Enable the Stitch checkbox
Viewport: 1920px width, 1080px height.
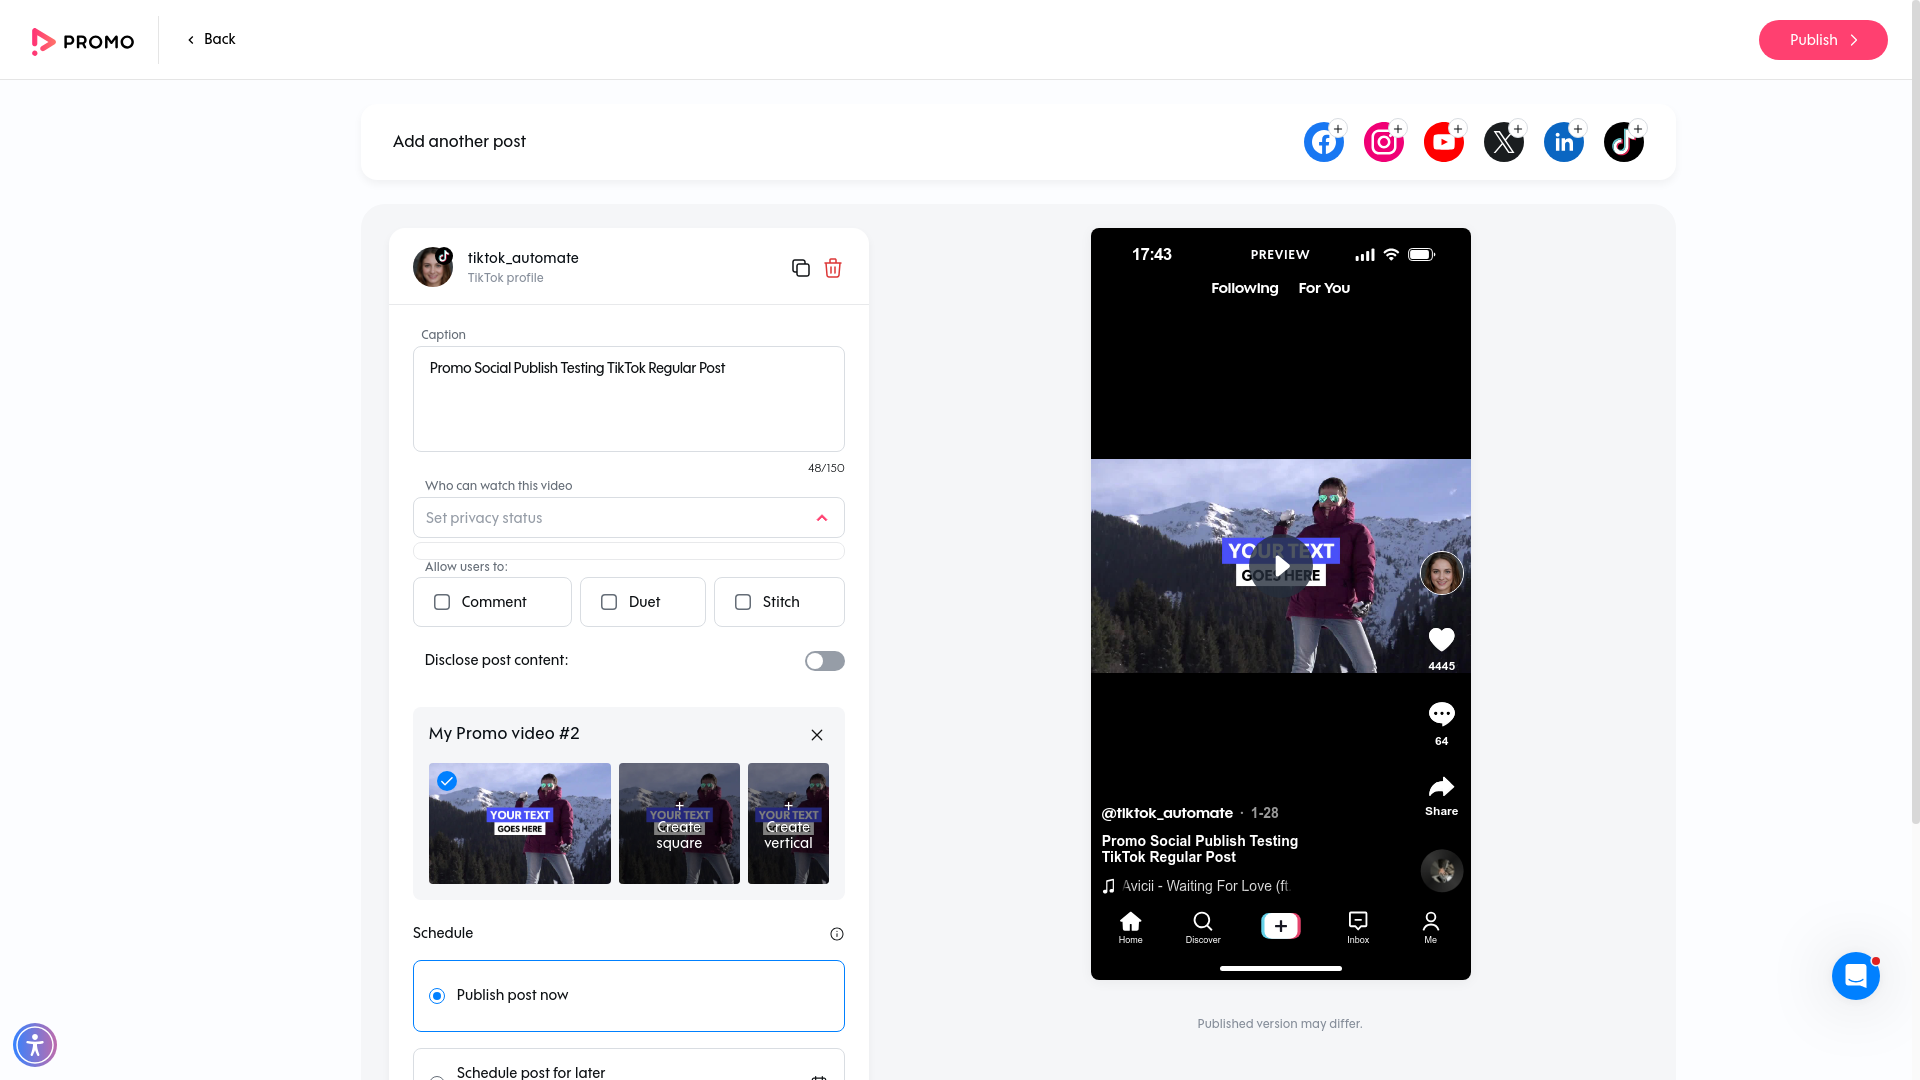[x=743, y=602]
